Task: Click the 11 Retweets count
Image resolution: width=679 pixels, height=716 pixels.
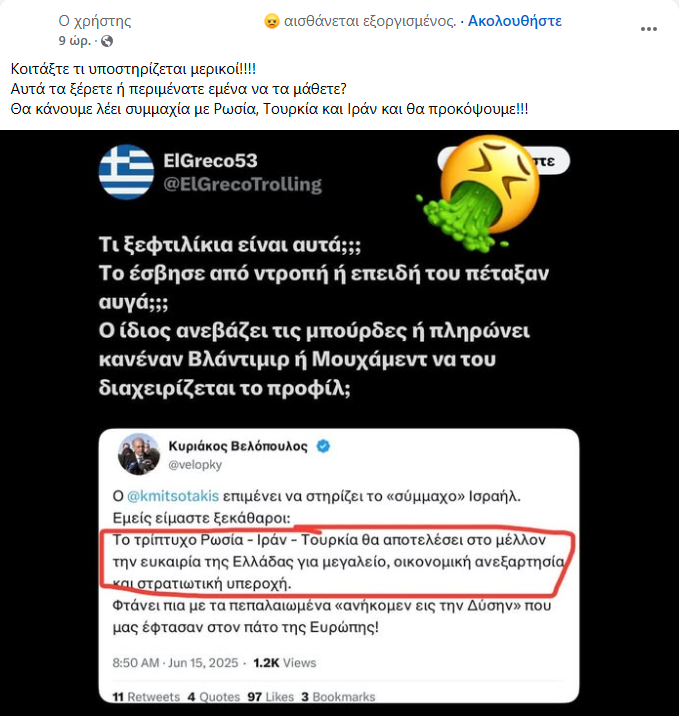Action: coord(146,697)
